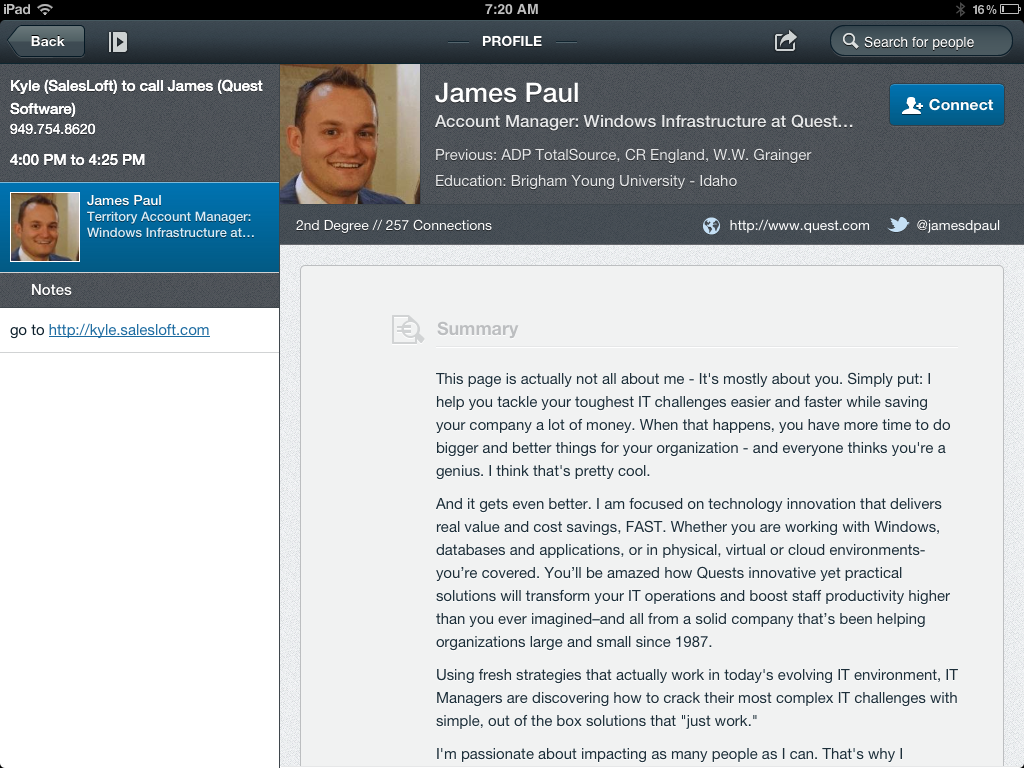Screen dimensions: 1024x768
Task: Tap the Bluetooth status icon
Action: click(x=960, y=9)
